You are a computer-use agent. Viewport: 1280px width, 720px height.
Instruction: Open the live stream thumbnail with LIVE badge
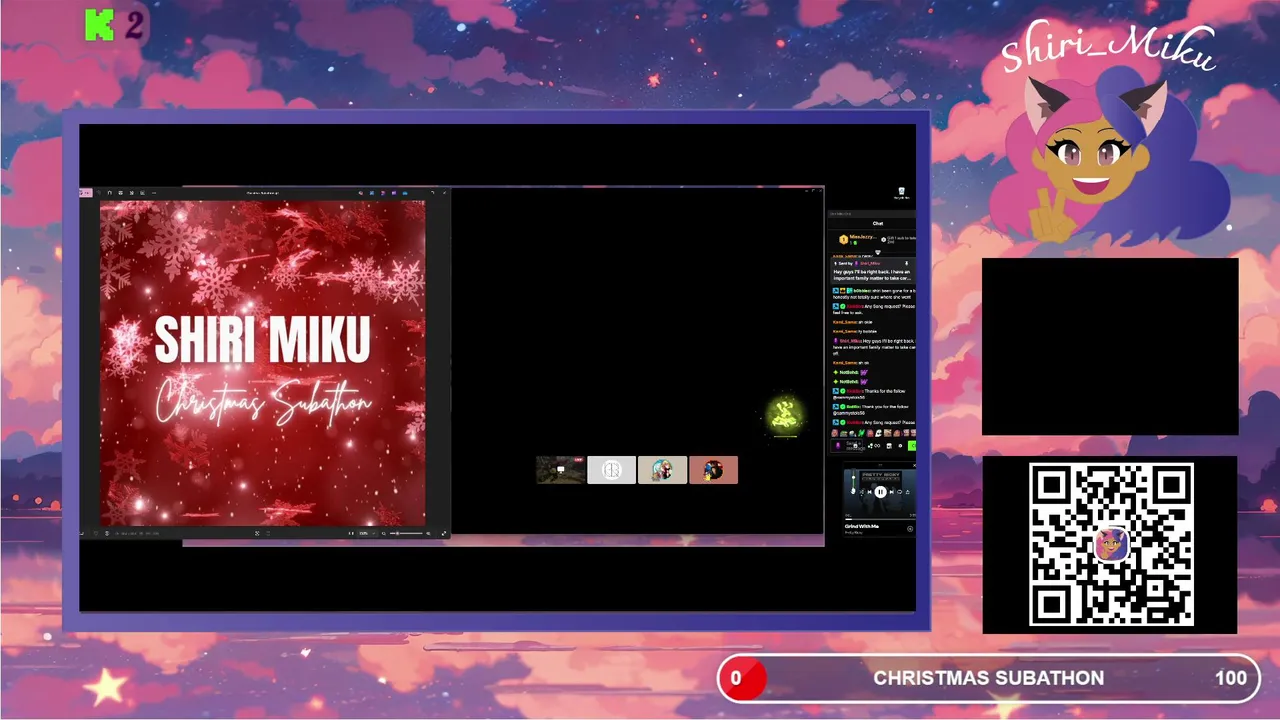(561, 470)
